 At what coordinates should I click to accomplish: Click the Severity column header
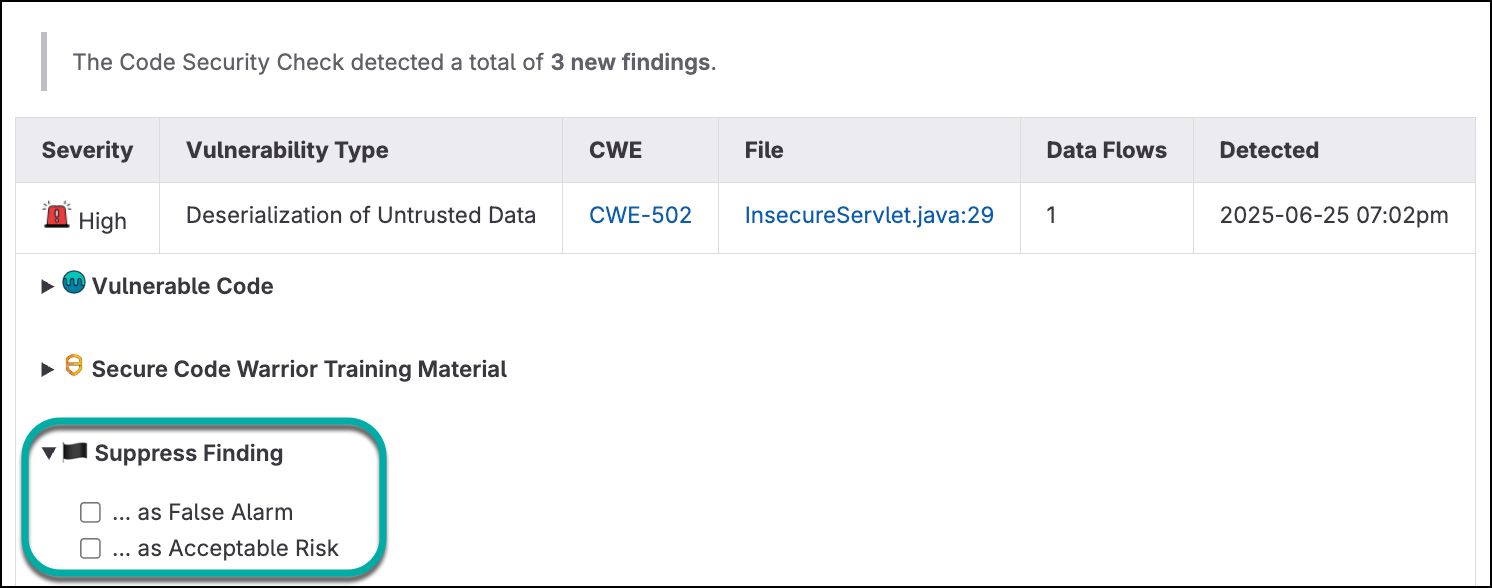point(87,151)
